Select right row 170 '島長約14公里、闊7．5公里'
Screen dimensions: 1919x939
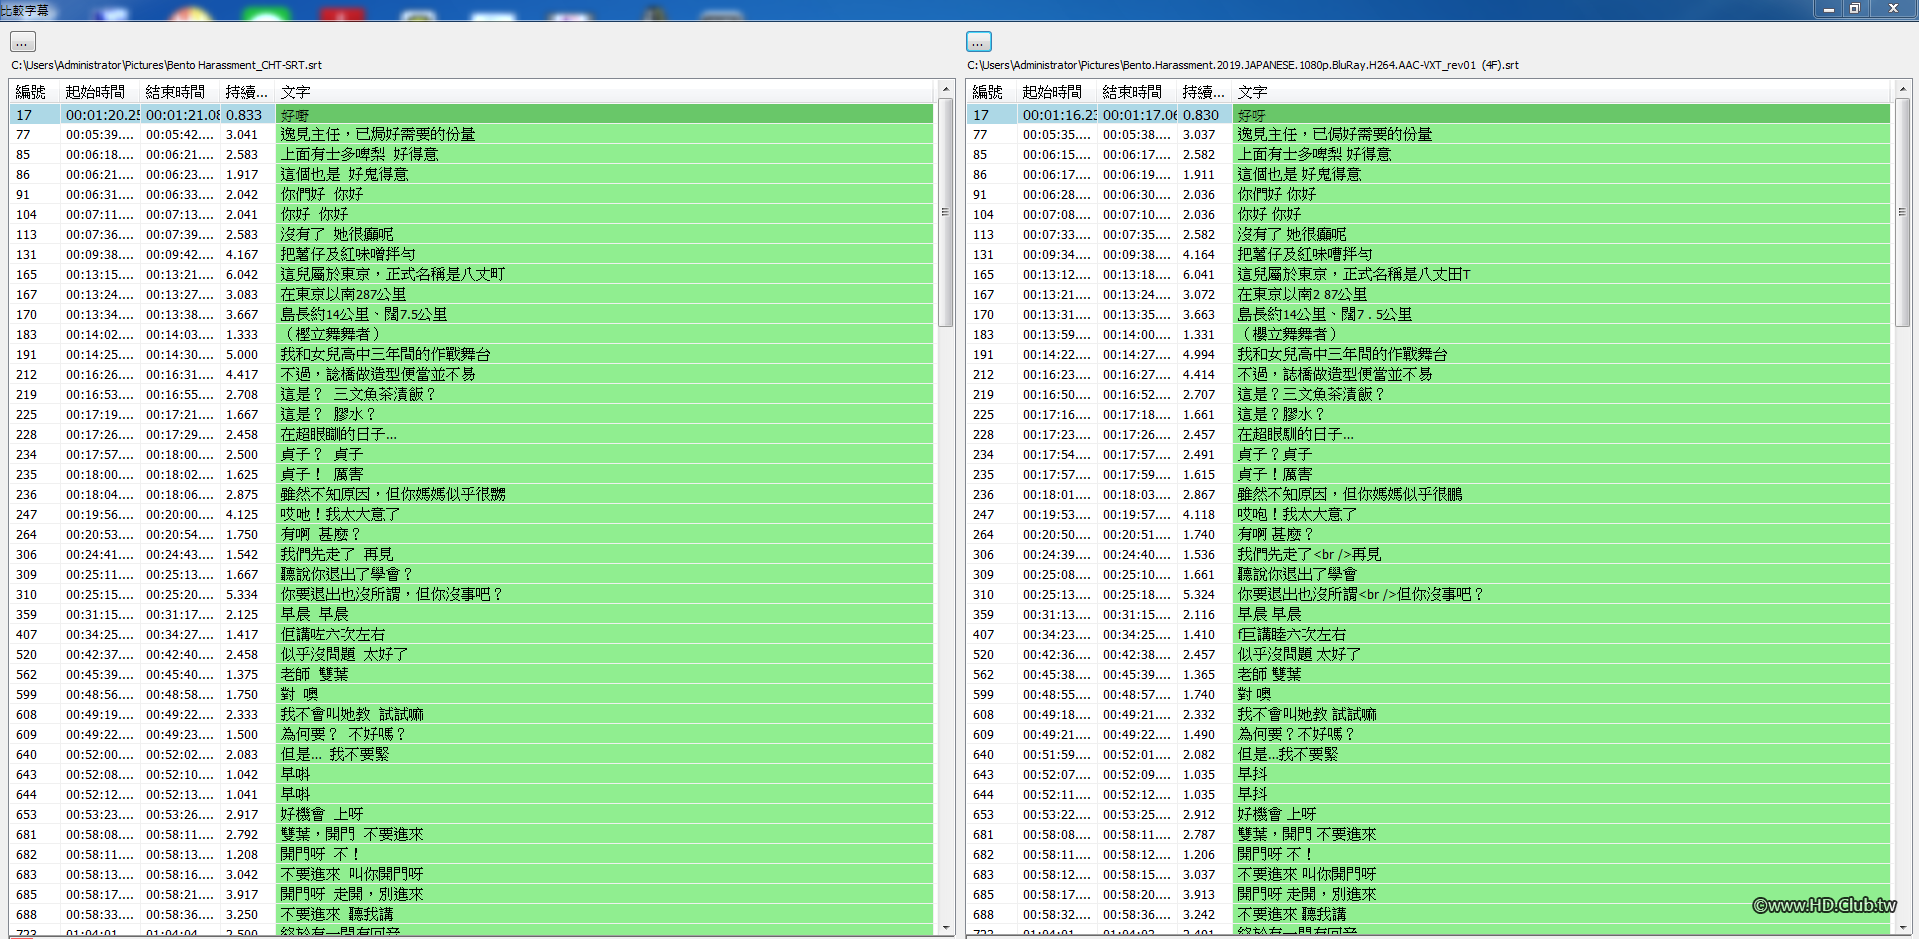pos(1428,314)
